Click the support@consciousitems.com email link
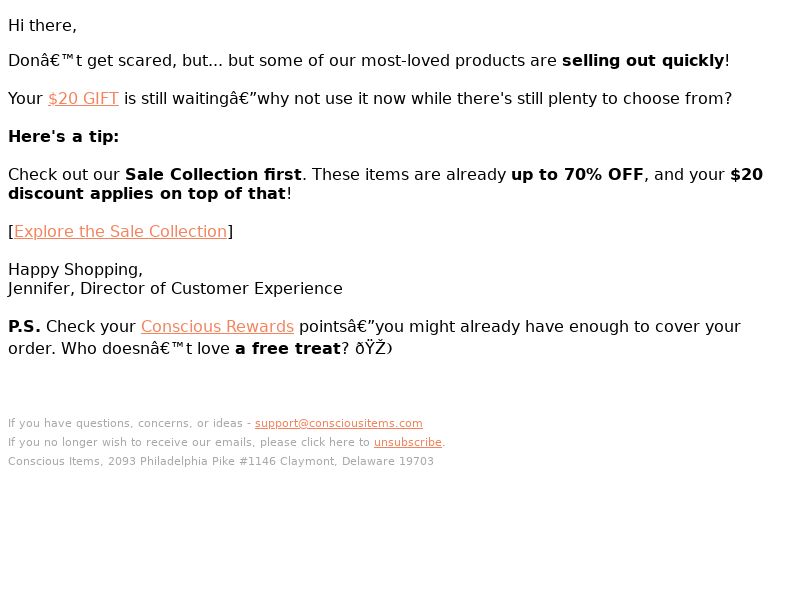The width and height of the screenshot is (800, 600). (339, 423)
